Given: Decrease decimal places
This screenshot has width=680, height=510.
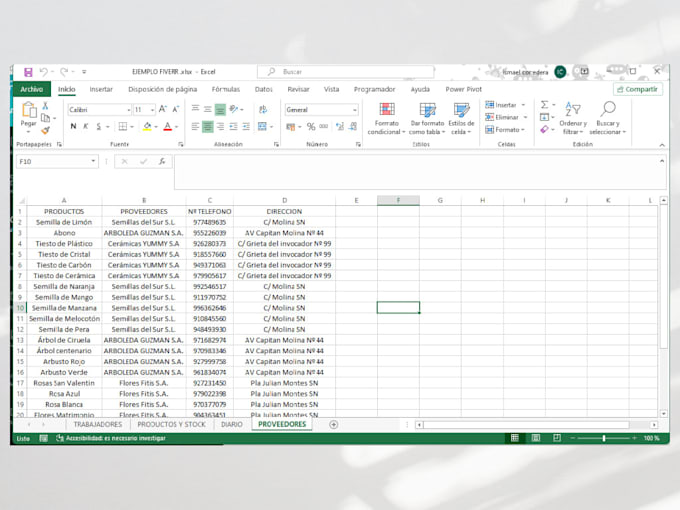Looking at the screenshot, I should tap(353, 127).
